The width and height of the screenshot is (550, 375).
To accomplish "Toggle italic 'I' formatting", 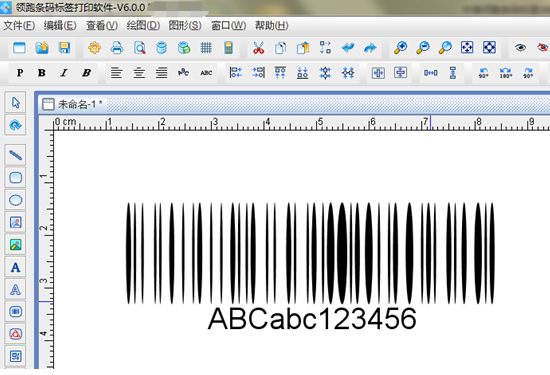I will tap(64, 73).
